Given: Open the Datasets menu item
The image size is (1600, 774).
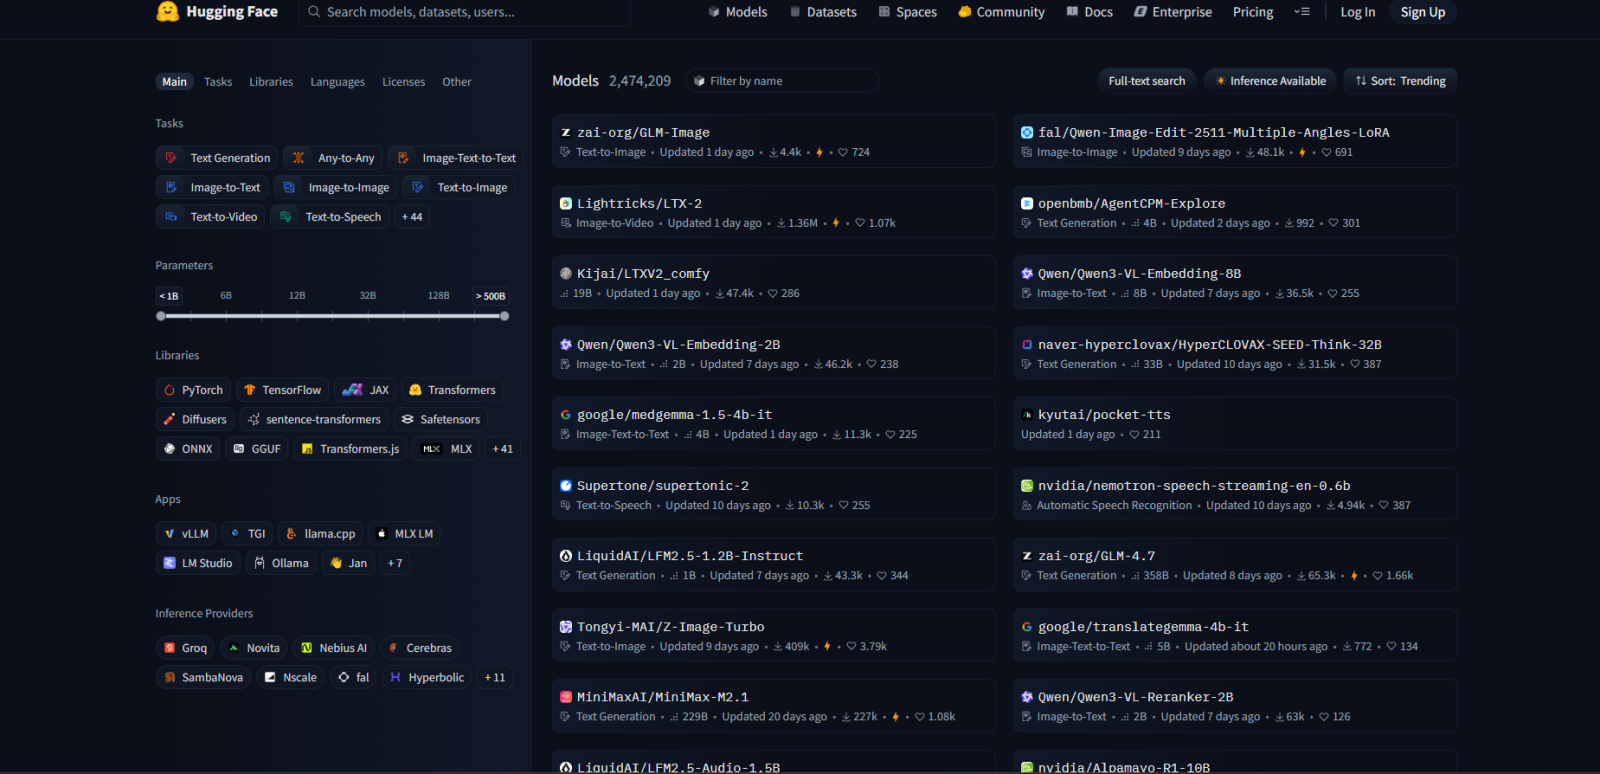Looking at the screenshot, I should coord(823,12).
